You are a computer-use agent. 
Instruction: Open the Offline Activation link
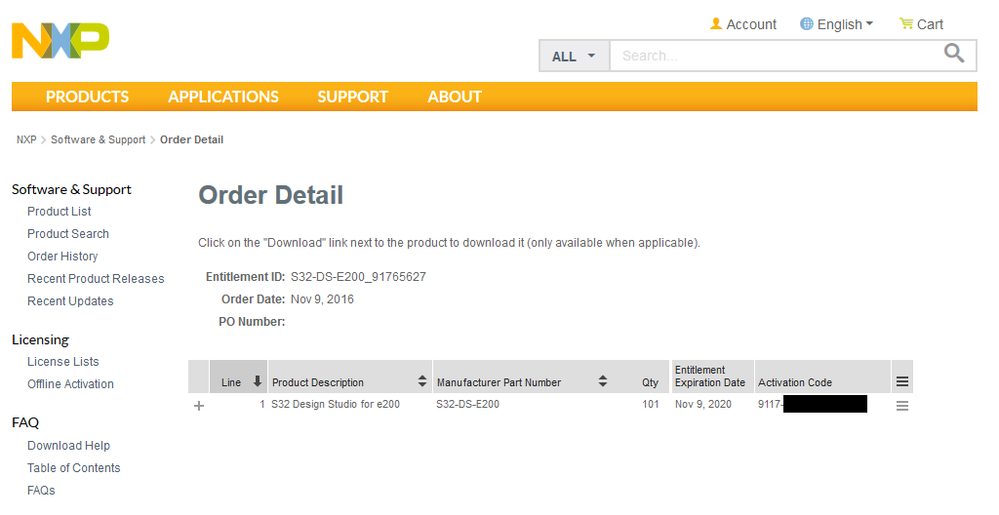(70, 384)
